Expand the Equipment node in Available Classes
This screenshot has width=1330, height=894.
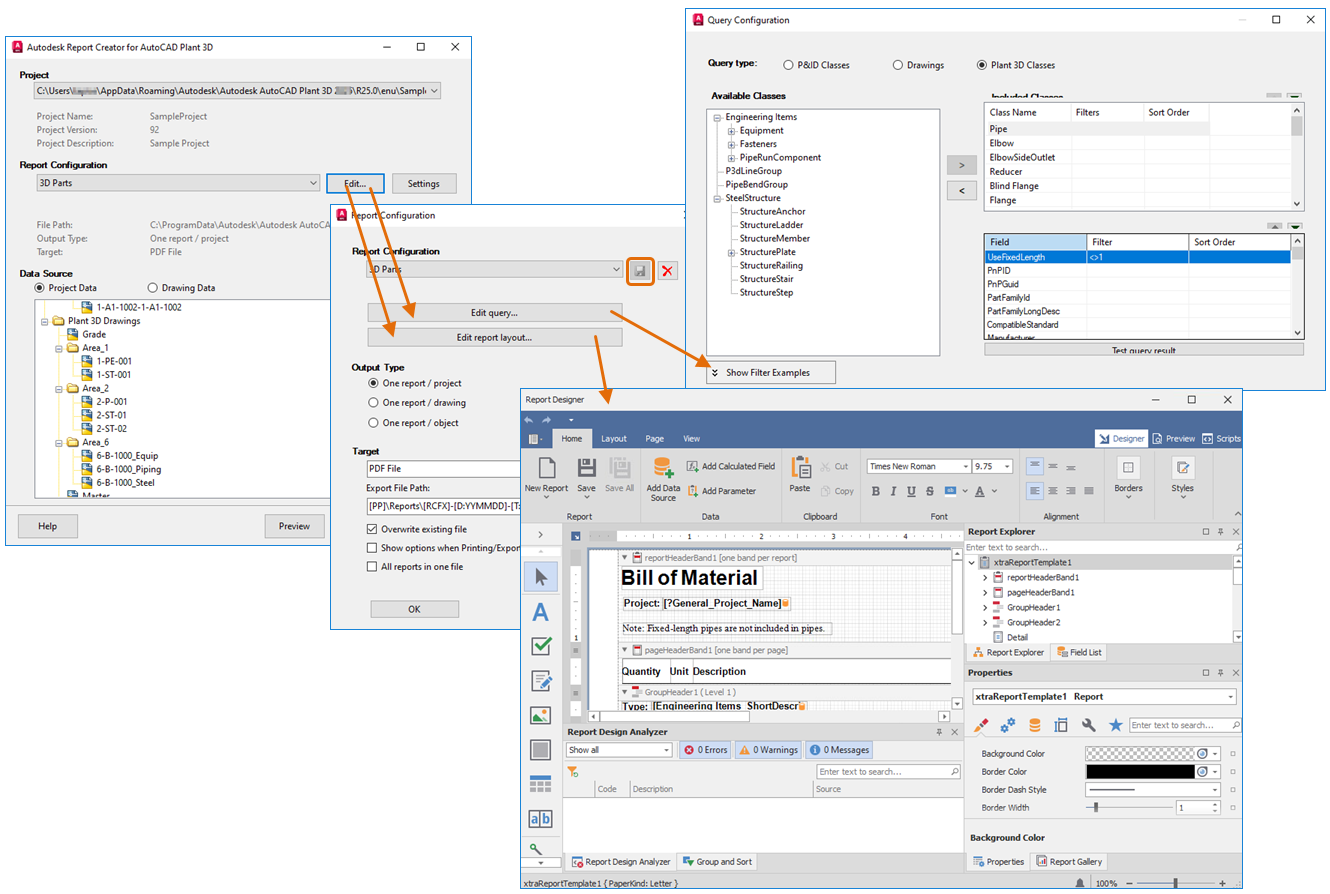[731, 131]
